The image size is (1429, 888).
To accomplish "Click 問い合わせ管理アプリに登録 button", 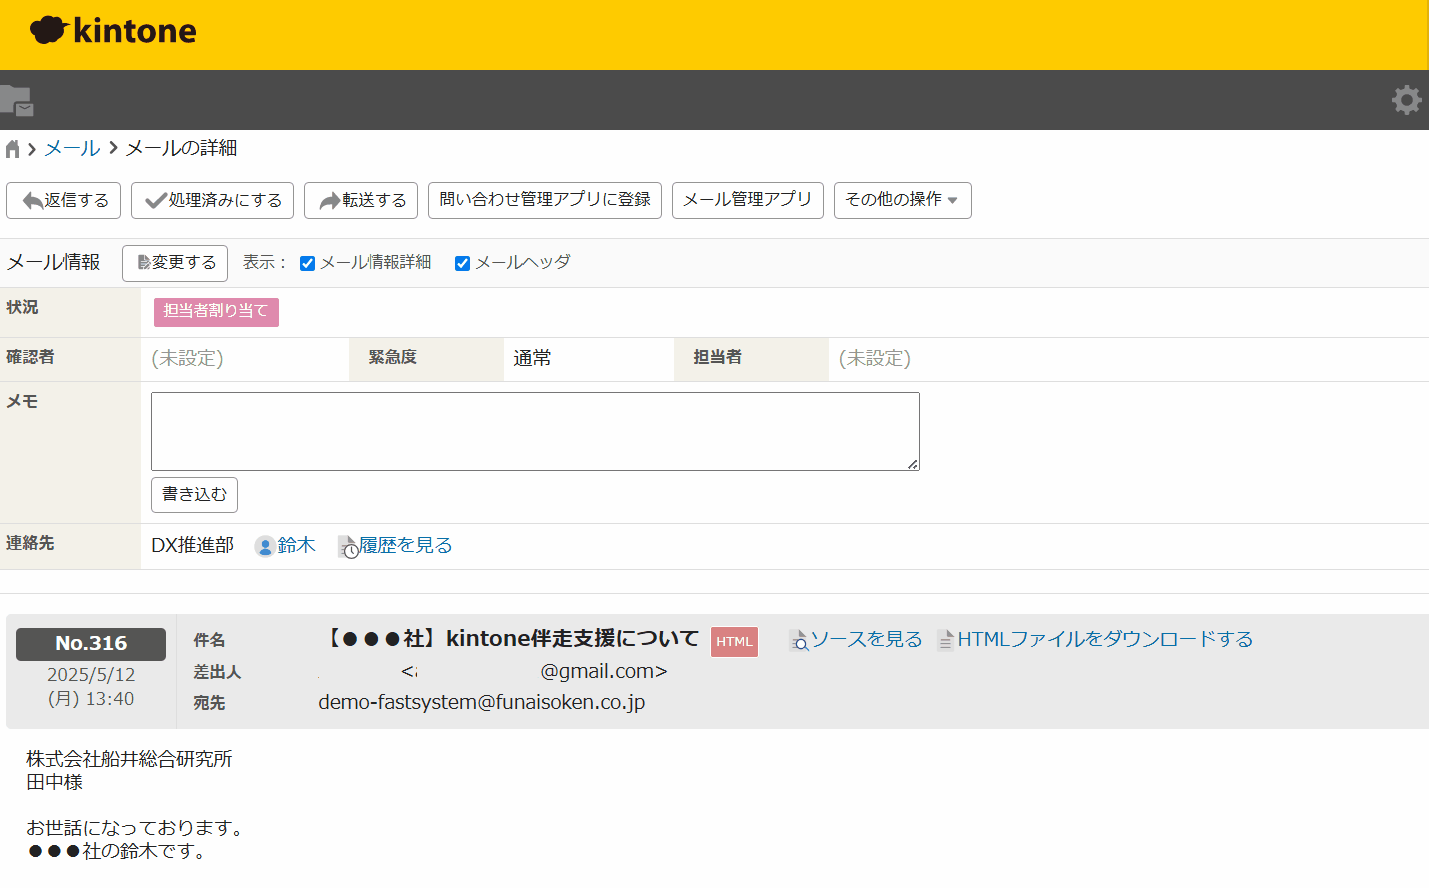I will click(545, 200).
